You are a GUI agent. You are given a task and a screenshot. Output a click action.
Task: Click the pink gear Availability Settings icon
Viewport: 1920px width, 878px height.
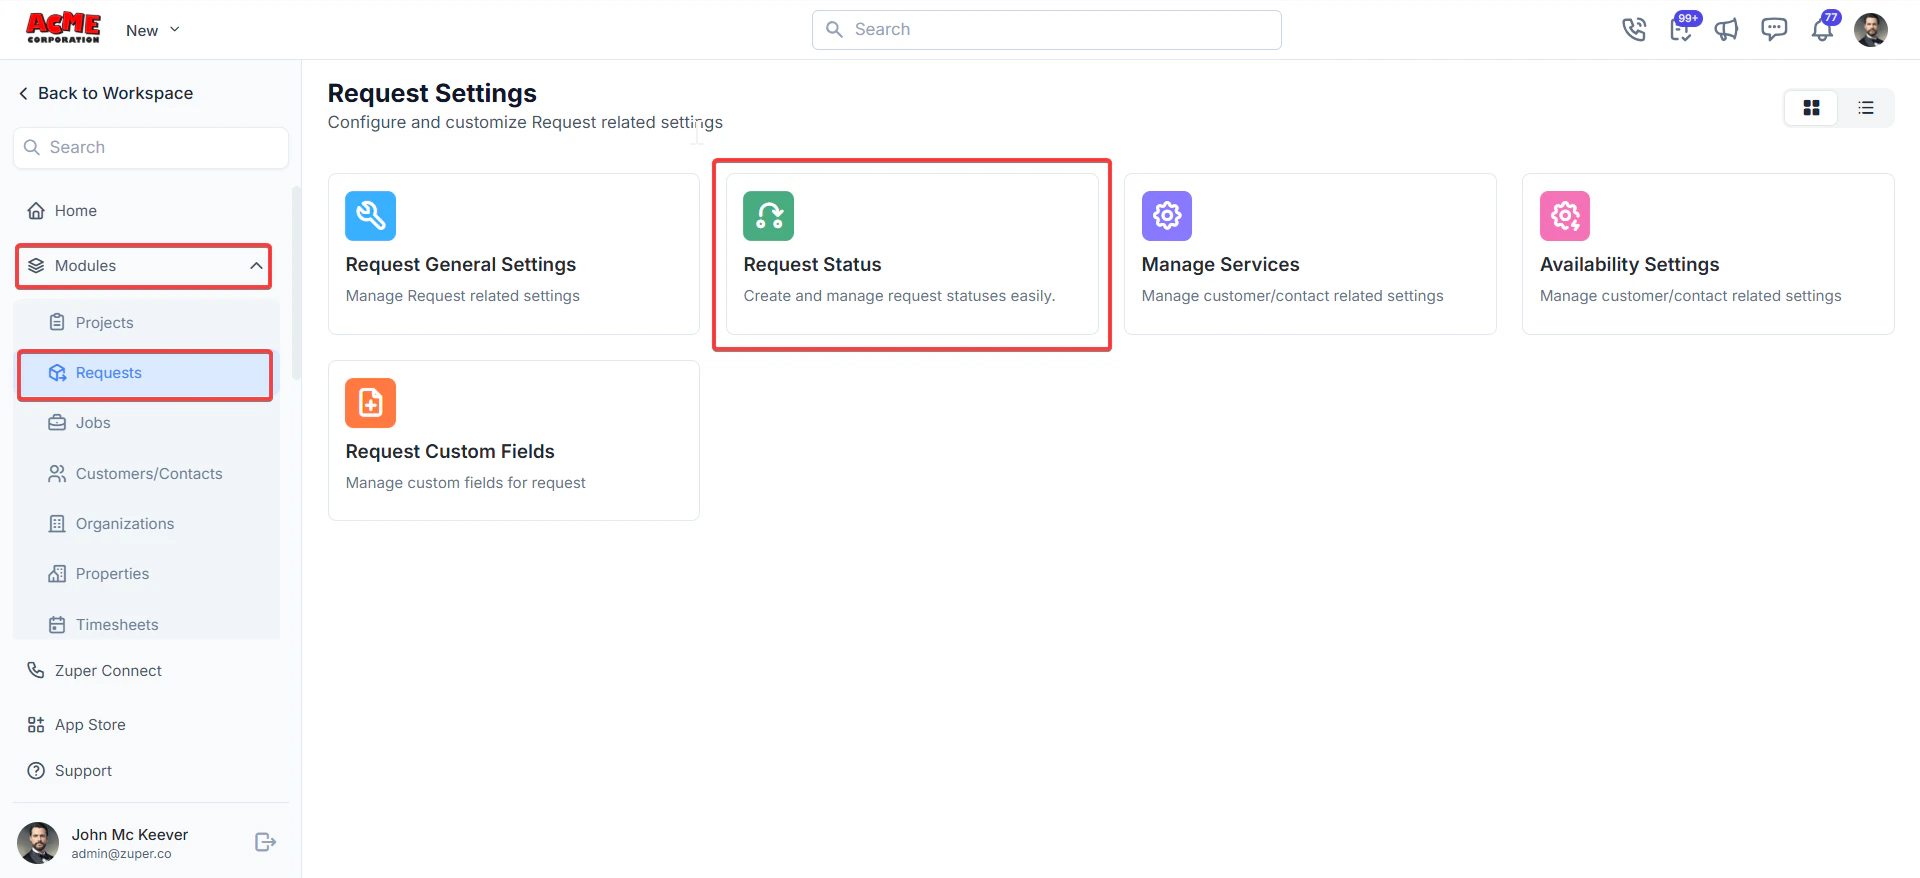tap(1565, 216)
